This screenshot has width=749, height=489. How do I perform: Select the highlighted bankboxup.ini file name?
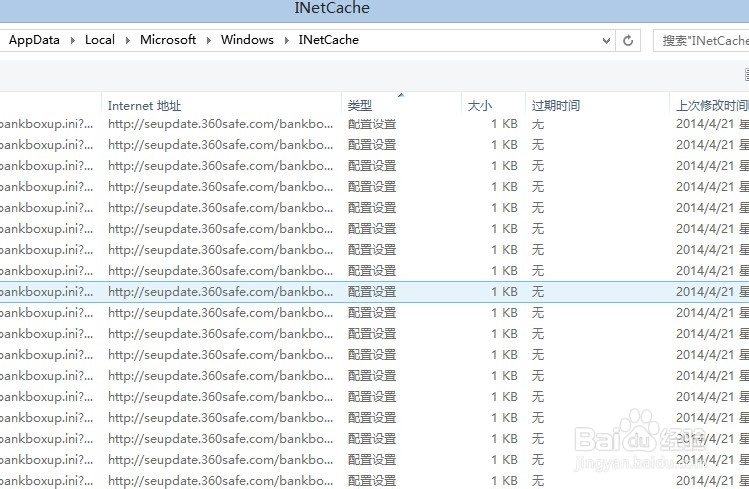click(x=46, y=292)
